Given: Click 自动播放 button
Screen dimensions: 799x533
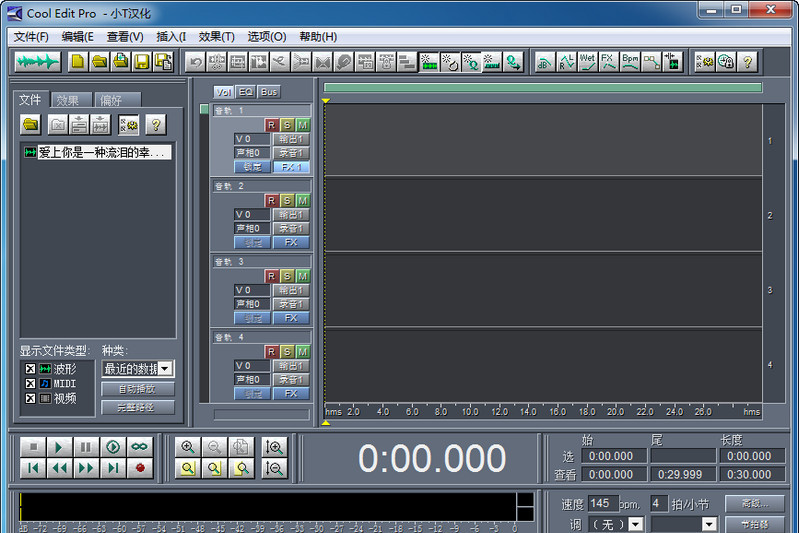Looking at the screenshot, I should pos(138,389).
